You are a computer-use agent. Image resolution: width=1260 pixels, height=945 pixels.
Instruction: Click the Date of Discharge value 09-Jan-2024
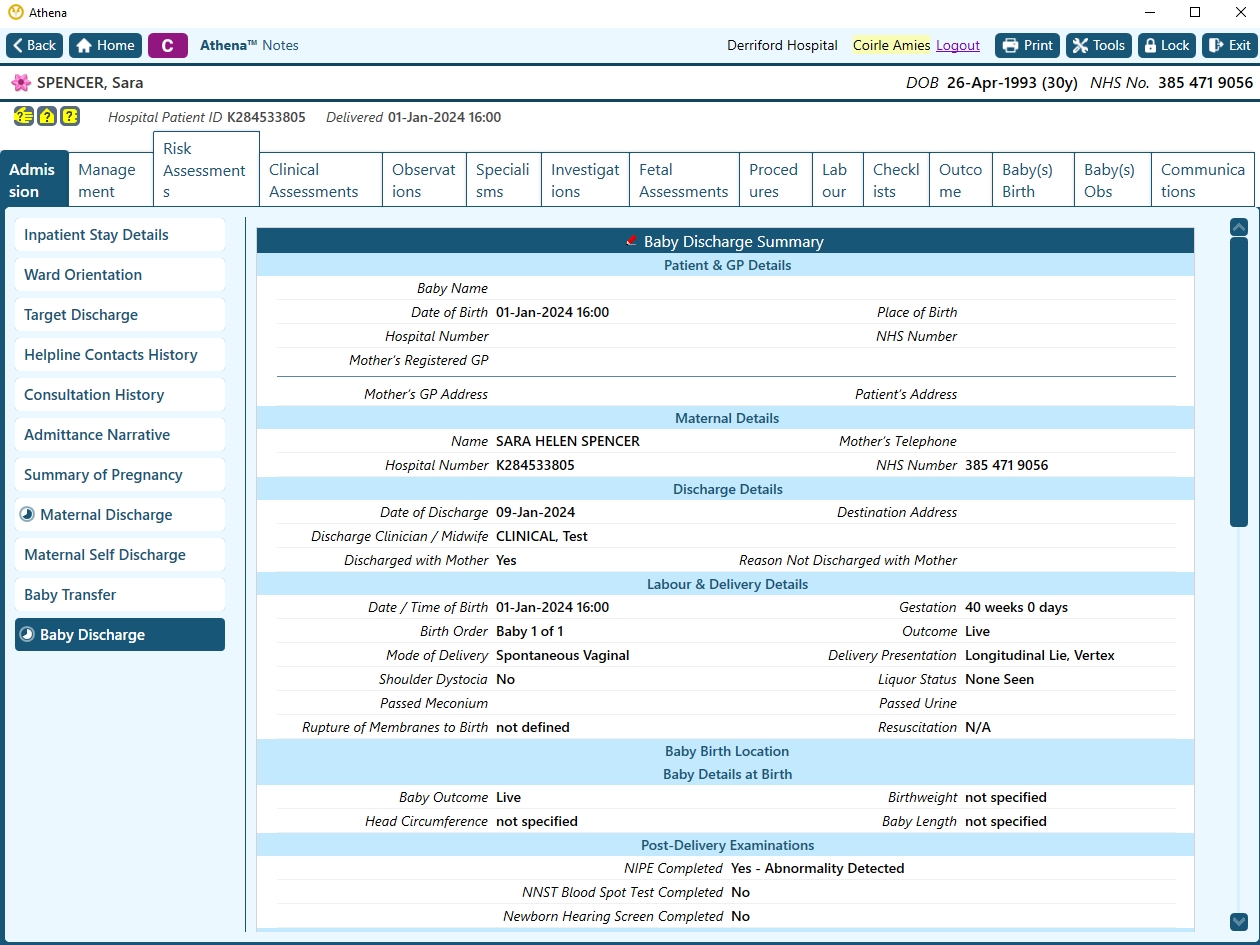pyautogui.click(x=536, y=512)
